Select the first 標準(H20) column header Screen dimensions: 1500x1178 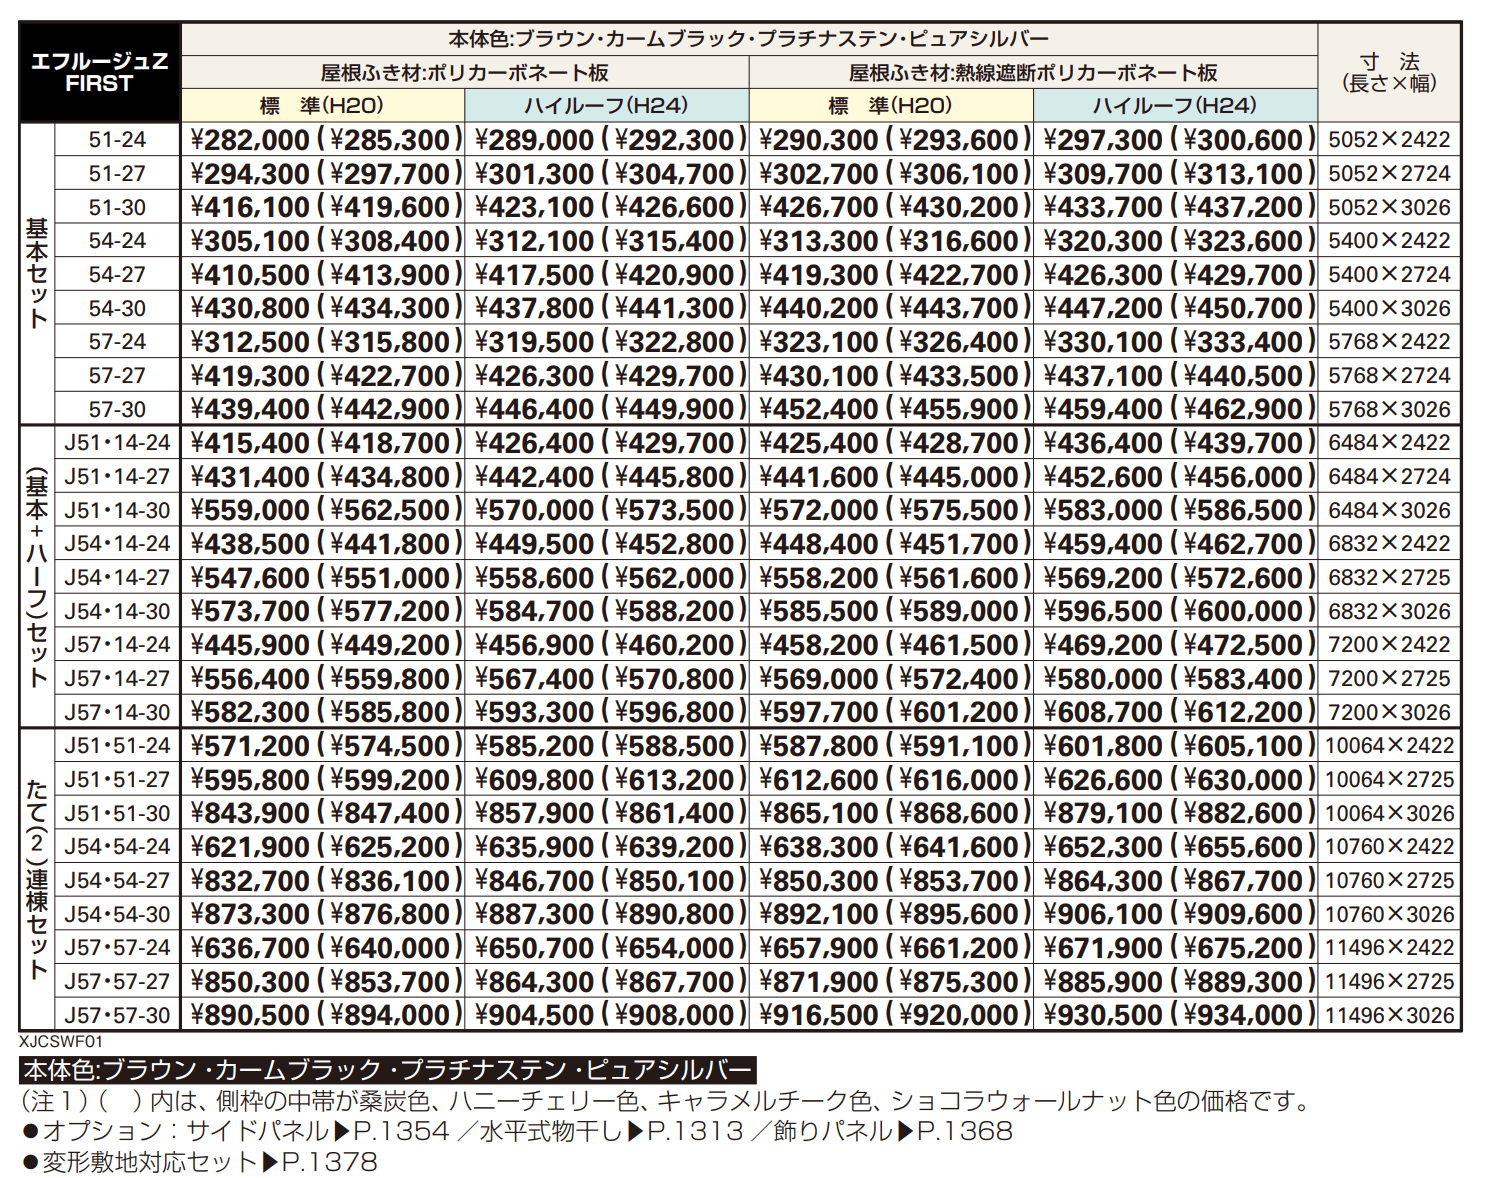pyautogui.click(x=320, y=103)
